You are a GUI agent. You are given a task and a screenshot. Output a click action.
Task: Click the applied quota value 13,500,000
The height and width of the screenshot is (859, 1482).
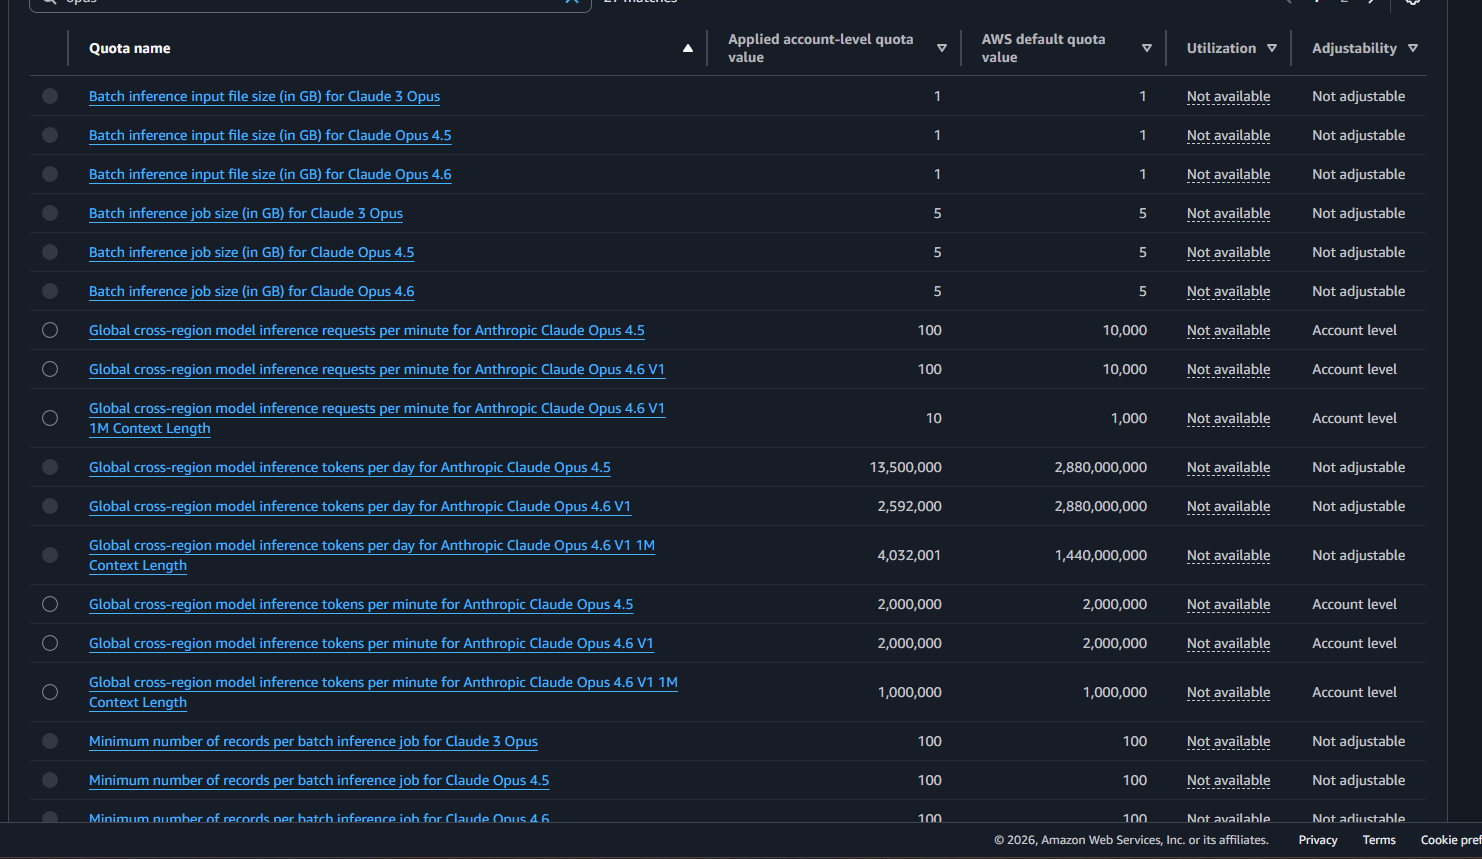point(905,467)
